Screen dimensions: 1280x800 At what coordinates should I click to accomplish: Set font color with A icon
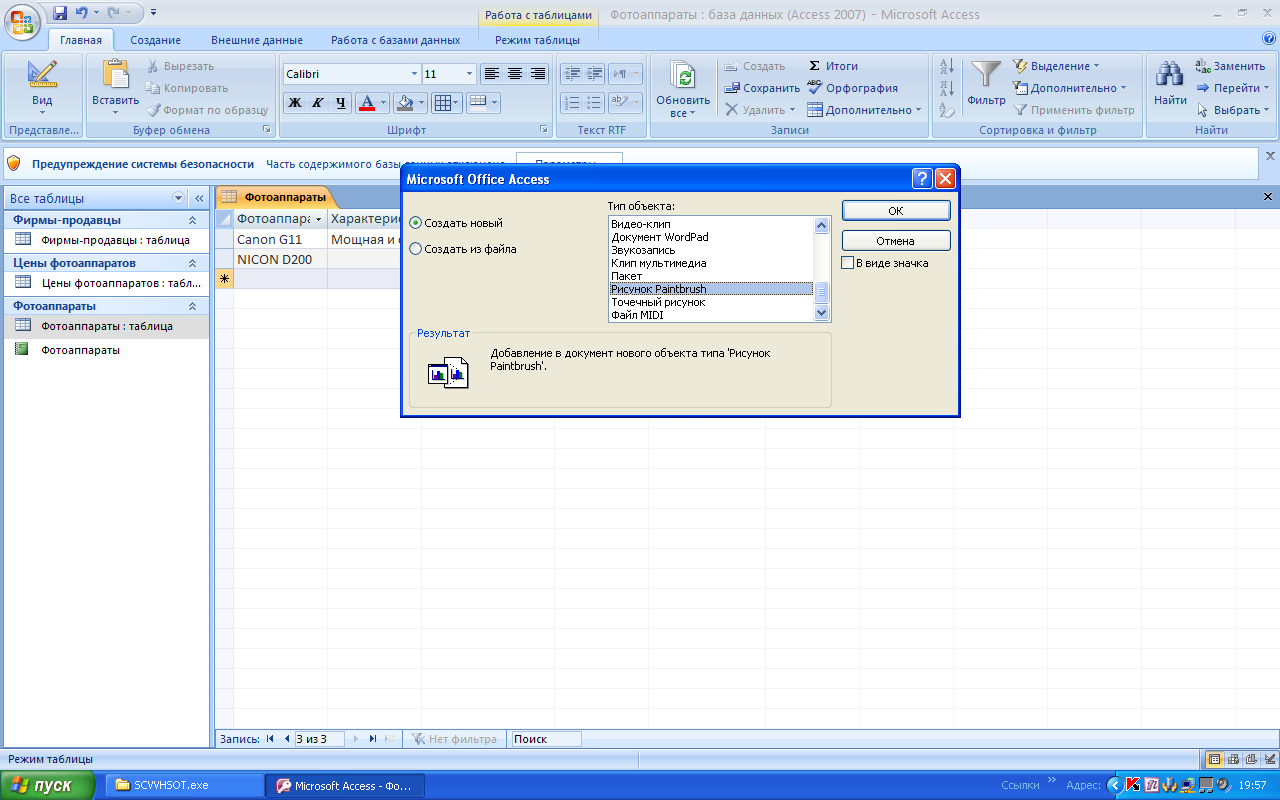coord(367,102)
